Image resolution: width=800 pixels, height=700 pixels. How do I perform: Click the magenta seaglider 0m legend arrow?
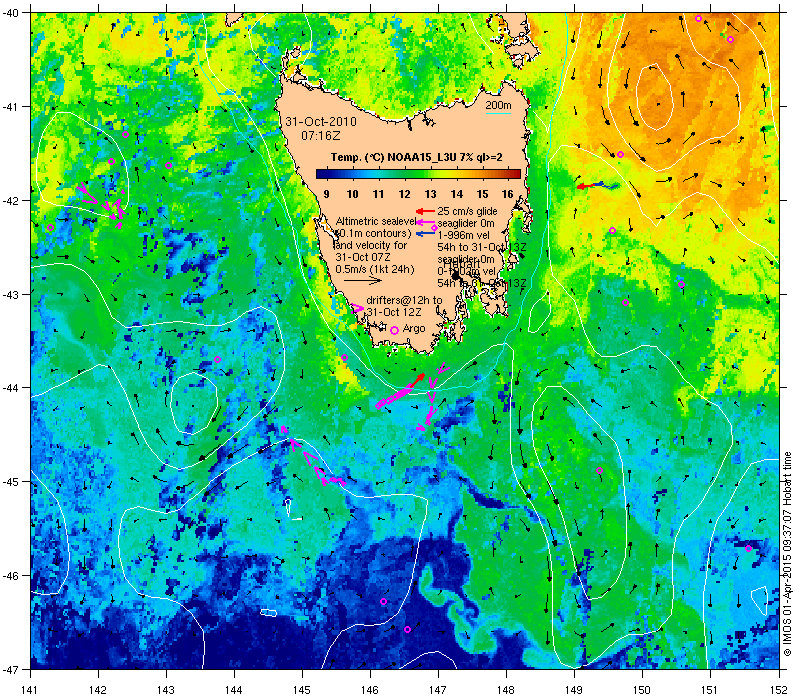425,222
